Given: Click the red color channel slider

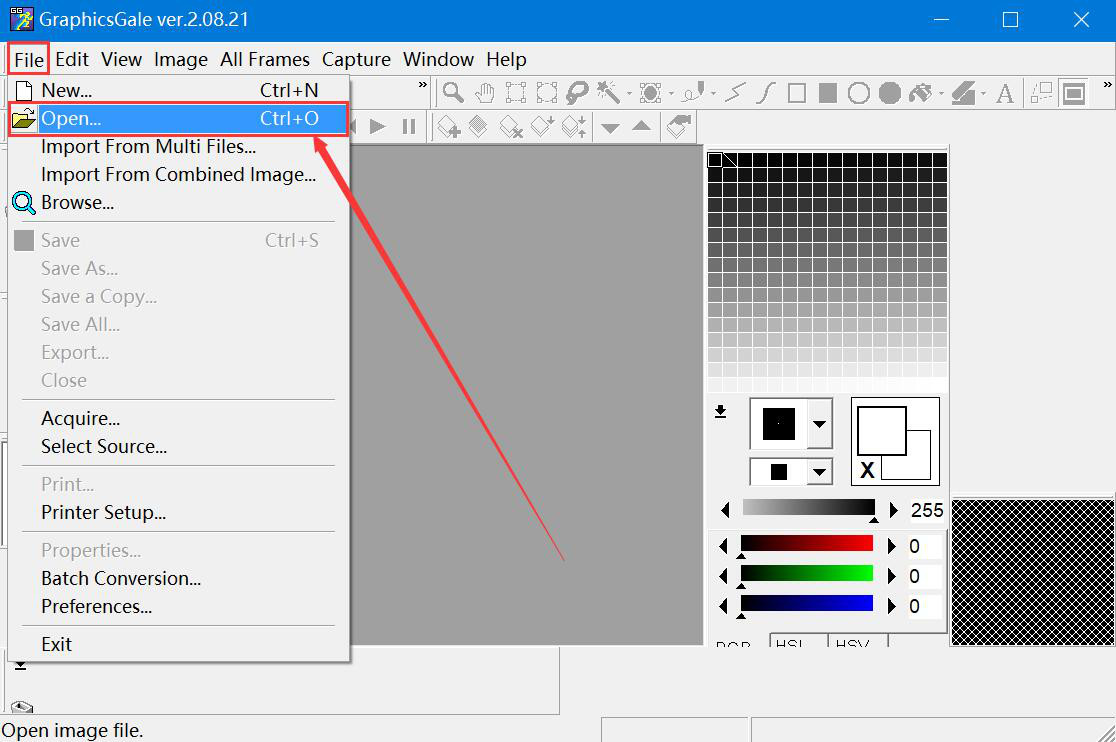Looking at the screenshot, I should [807, 545].
